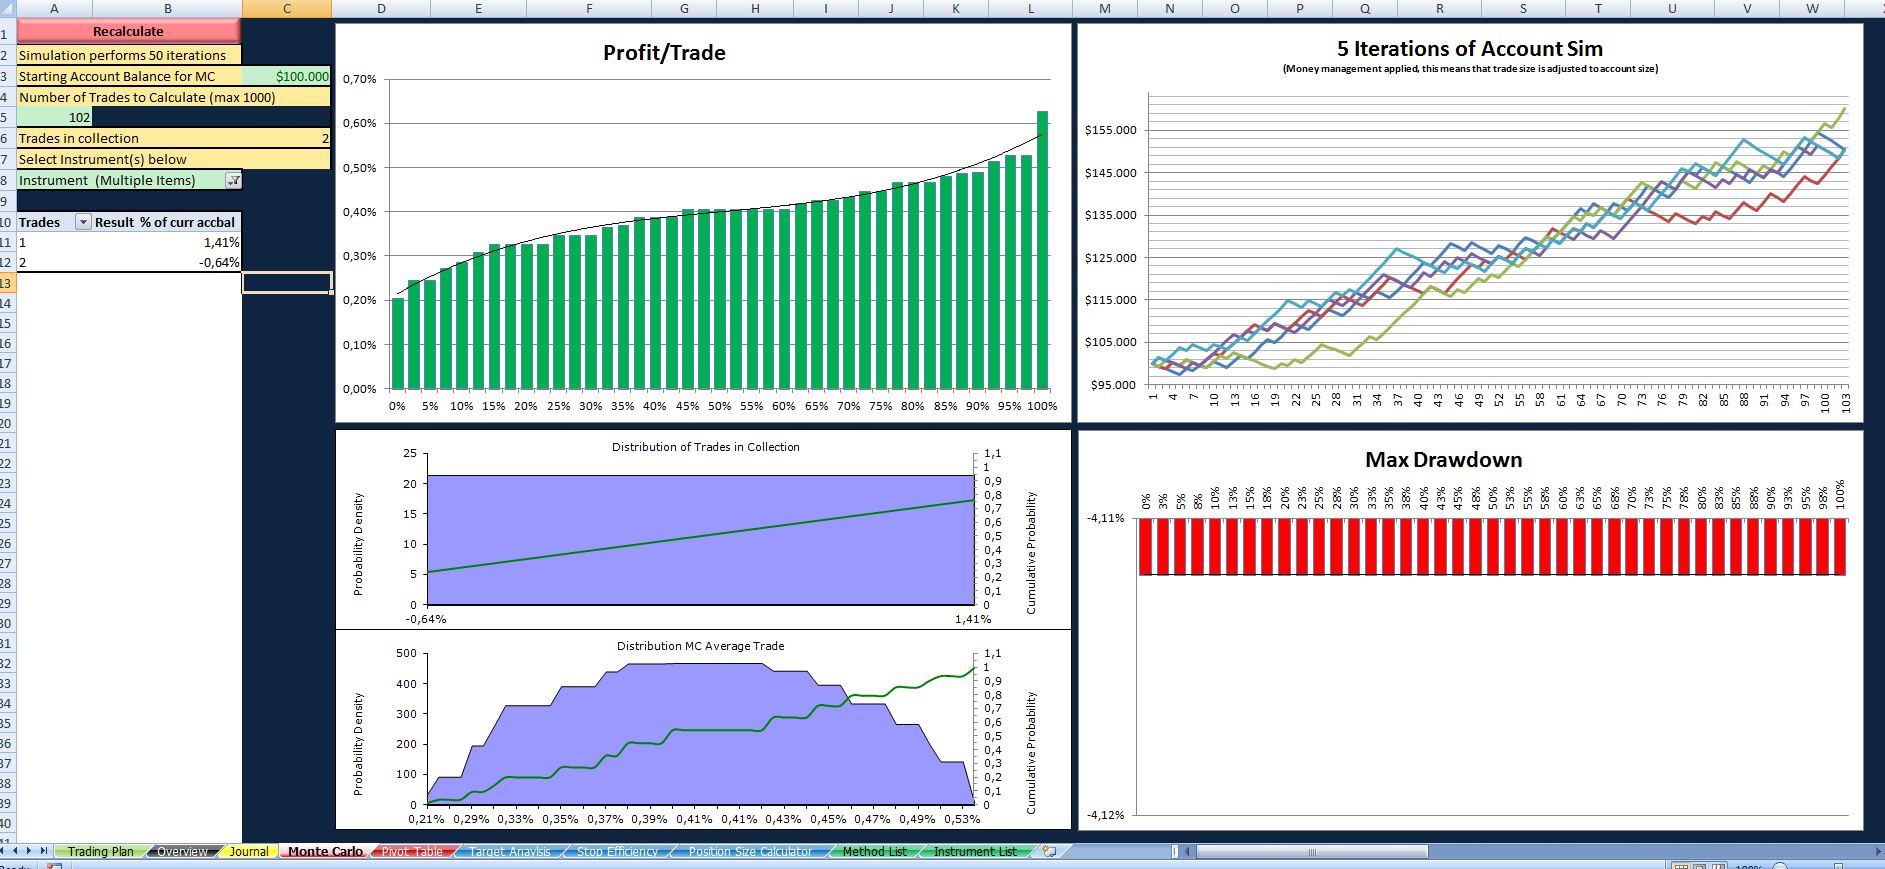Open the Instrument filter dropdown

(233, 180)
